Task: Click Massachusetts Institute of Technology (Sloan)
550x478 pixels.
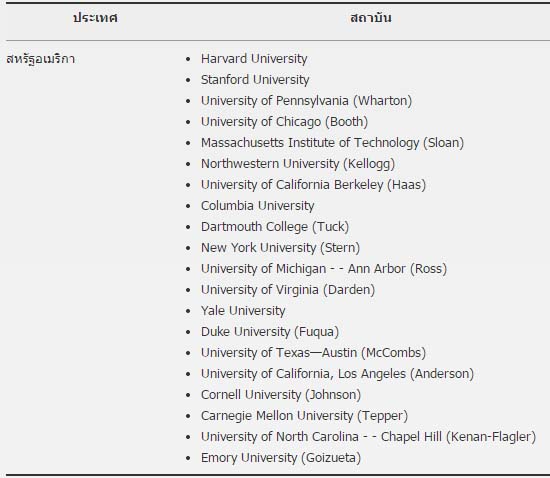Action: pyautogui.click(x=332, y=143)
